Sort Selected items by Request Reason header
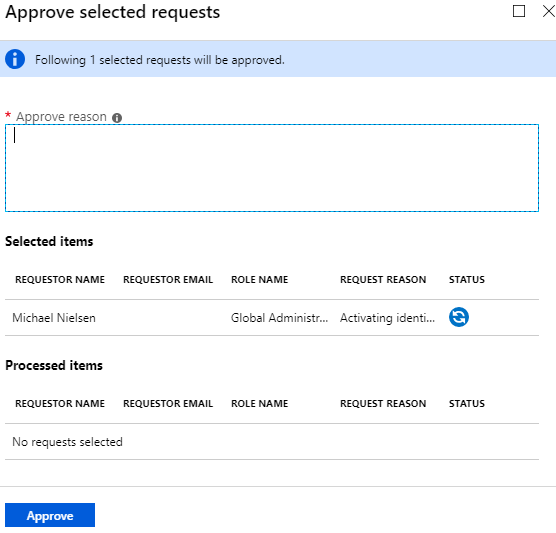This screenshot has height=533, width=556. pos(383,279)
